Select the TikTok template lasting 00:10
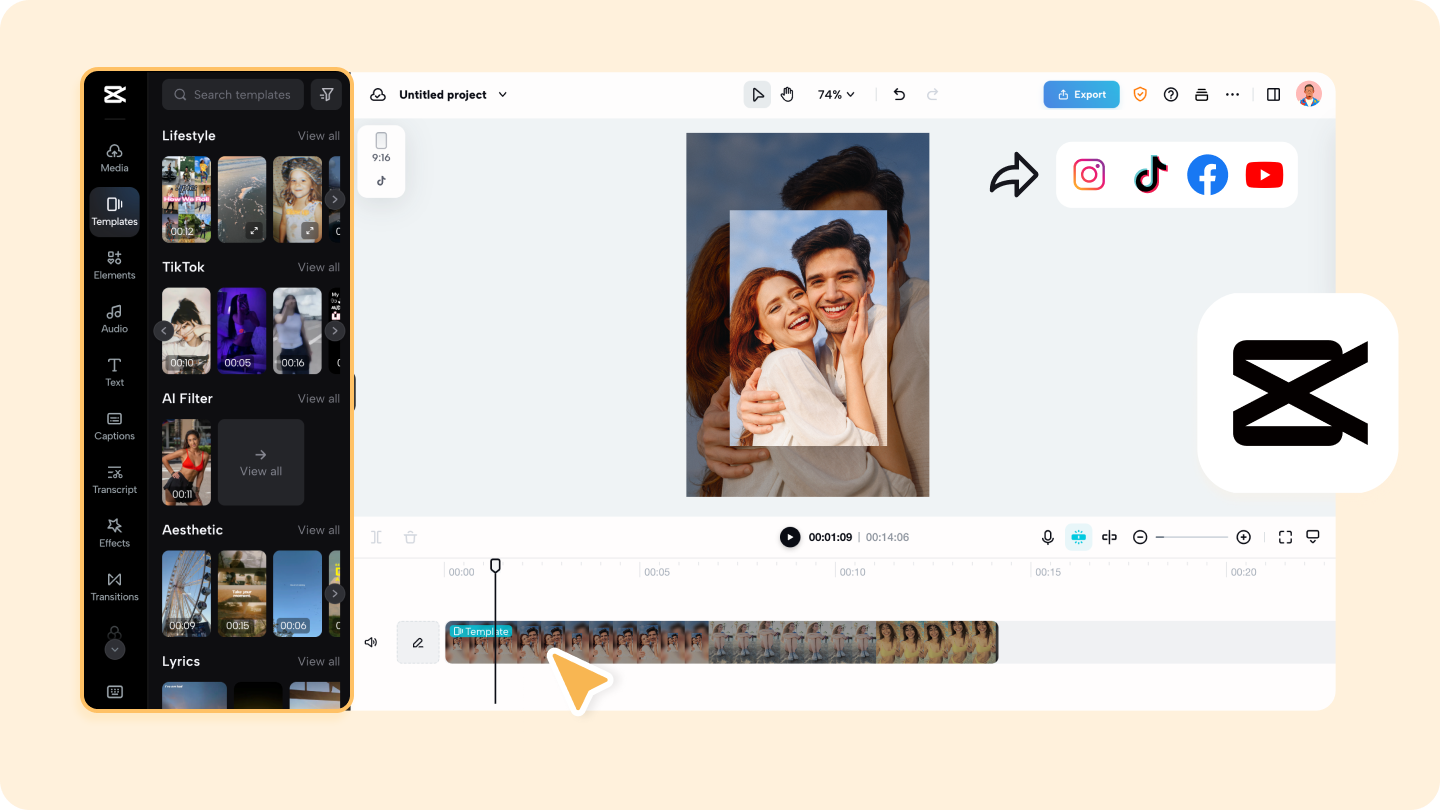The width and height of the screenshot is (1440, 810). (187, 331)
